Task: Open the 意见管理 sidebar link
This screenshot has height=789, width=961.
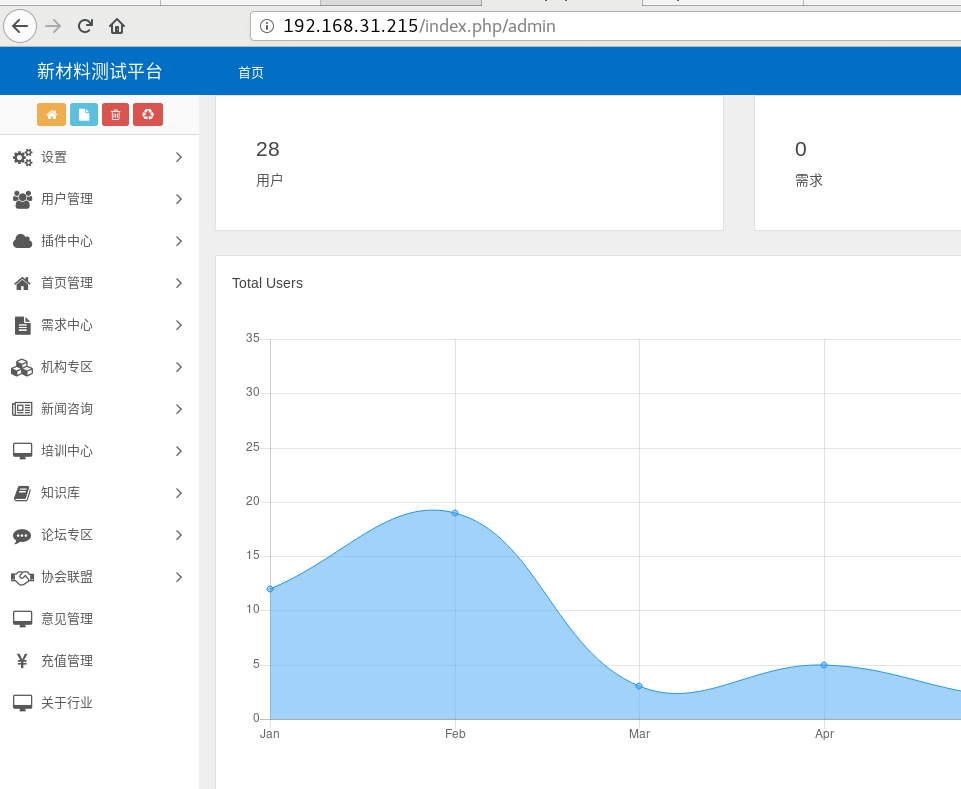Action: pos(67,619)
